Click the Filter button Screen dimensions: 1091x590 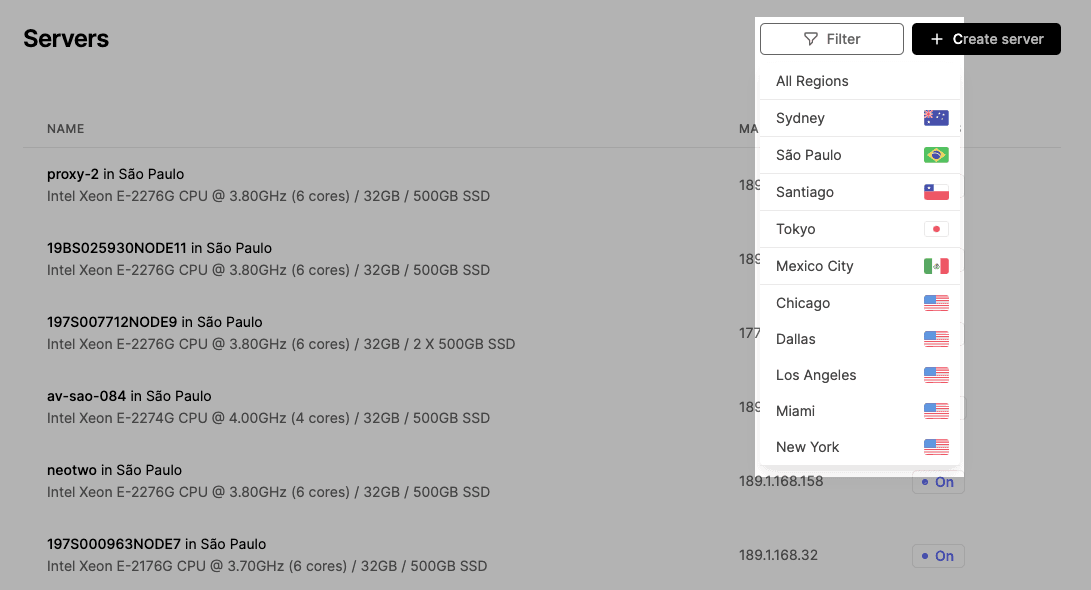click(x=831, y=38)
